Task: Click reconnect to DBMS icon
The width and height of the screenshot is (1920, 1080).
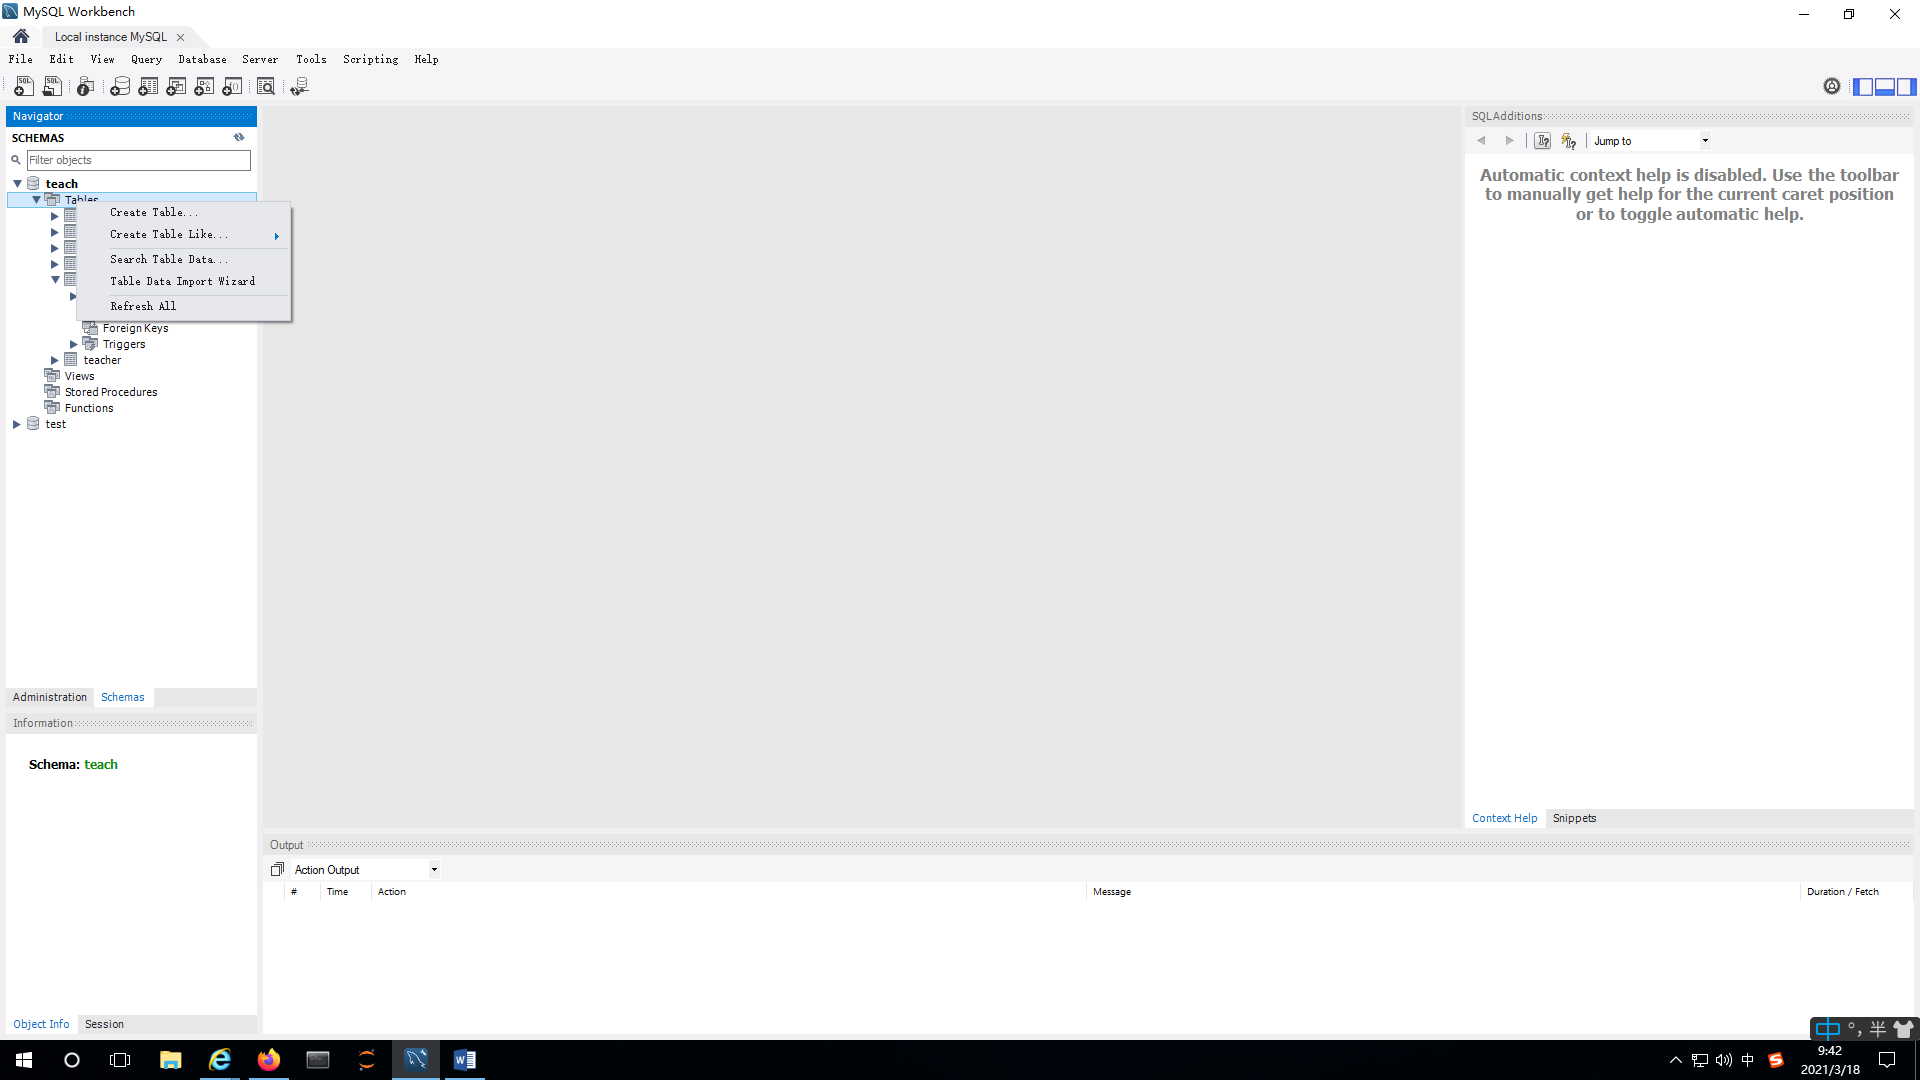Action: (x=299, y=87)
